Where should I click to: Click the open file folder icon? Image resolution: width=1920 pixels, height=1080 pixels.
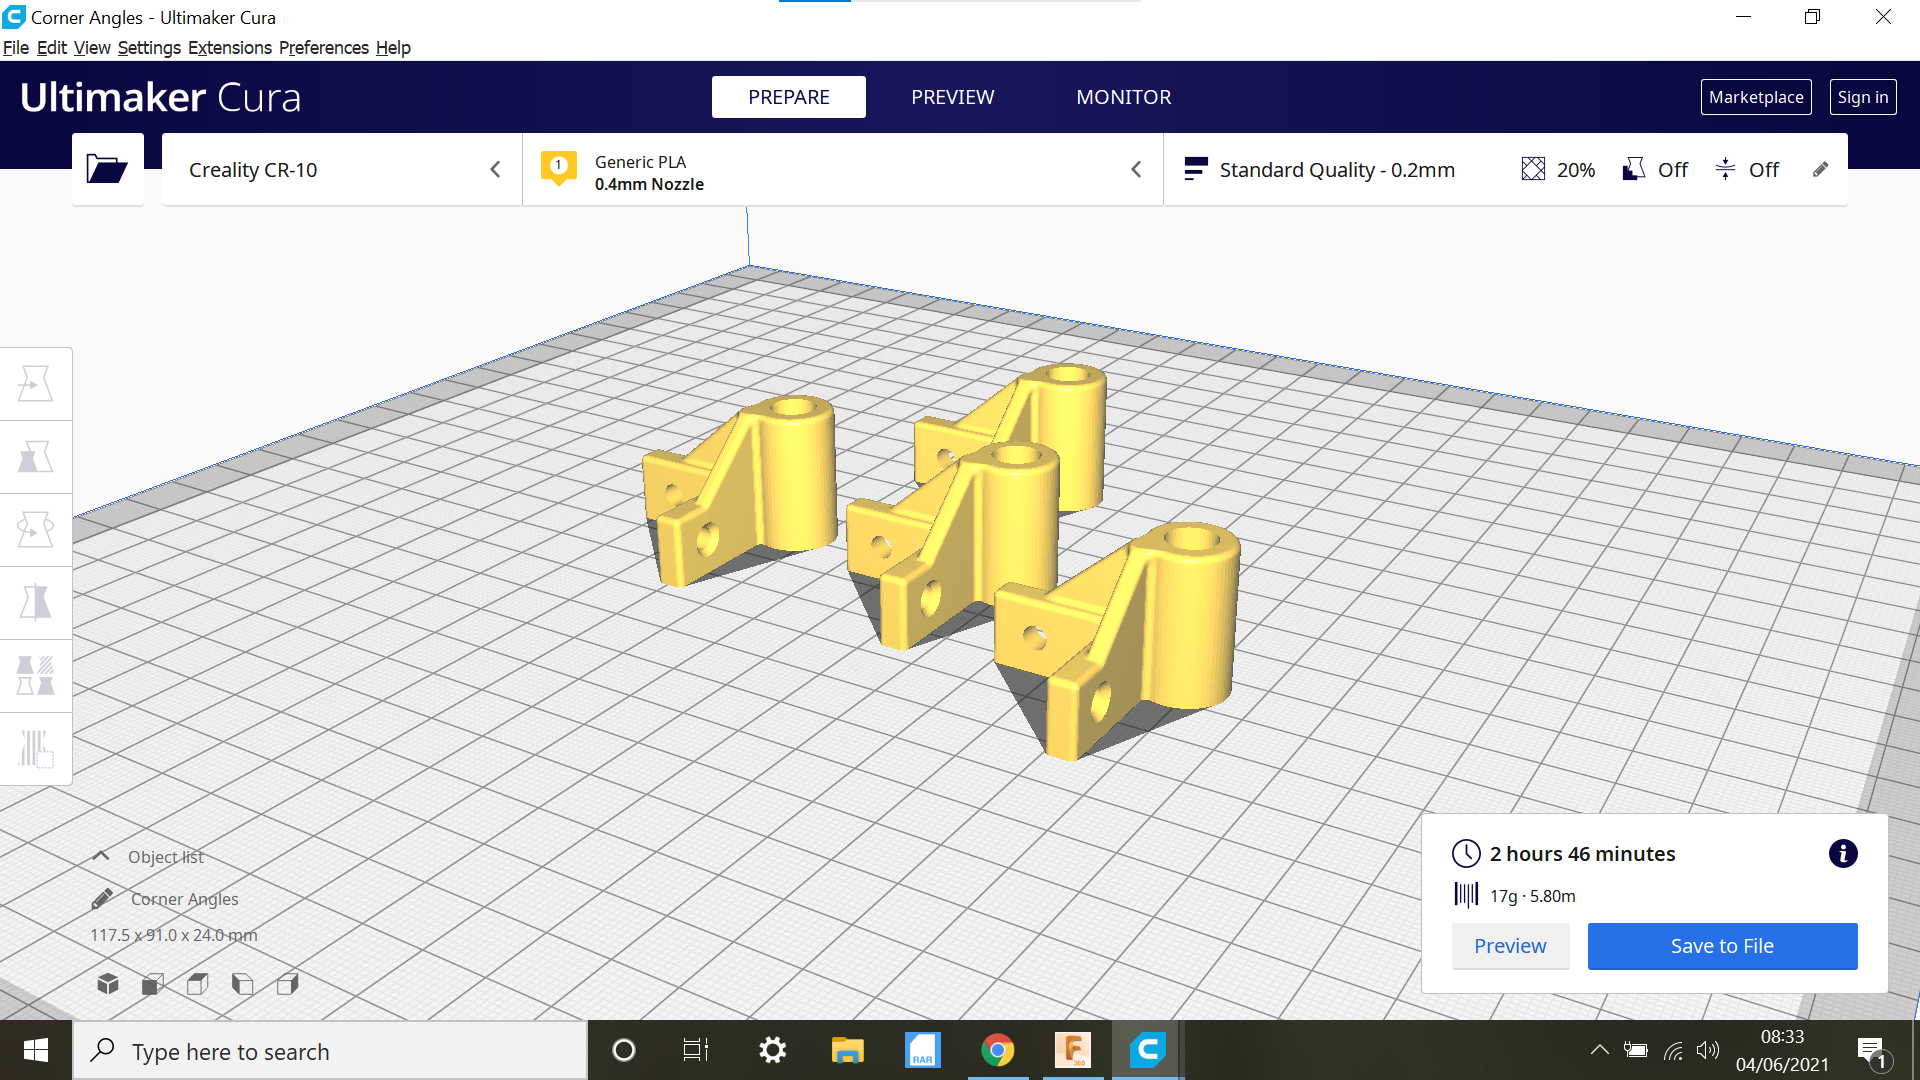tap(107, 169)
